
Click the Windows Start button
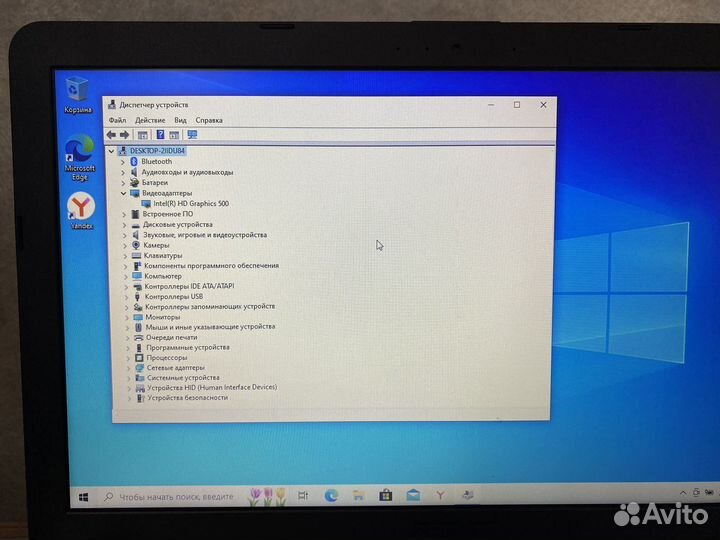coord(83,496)
